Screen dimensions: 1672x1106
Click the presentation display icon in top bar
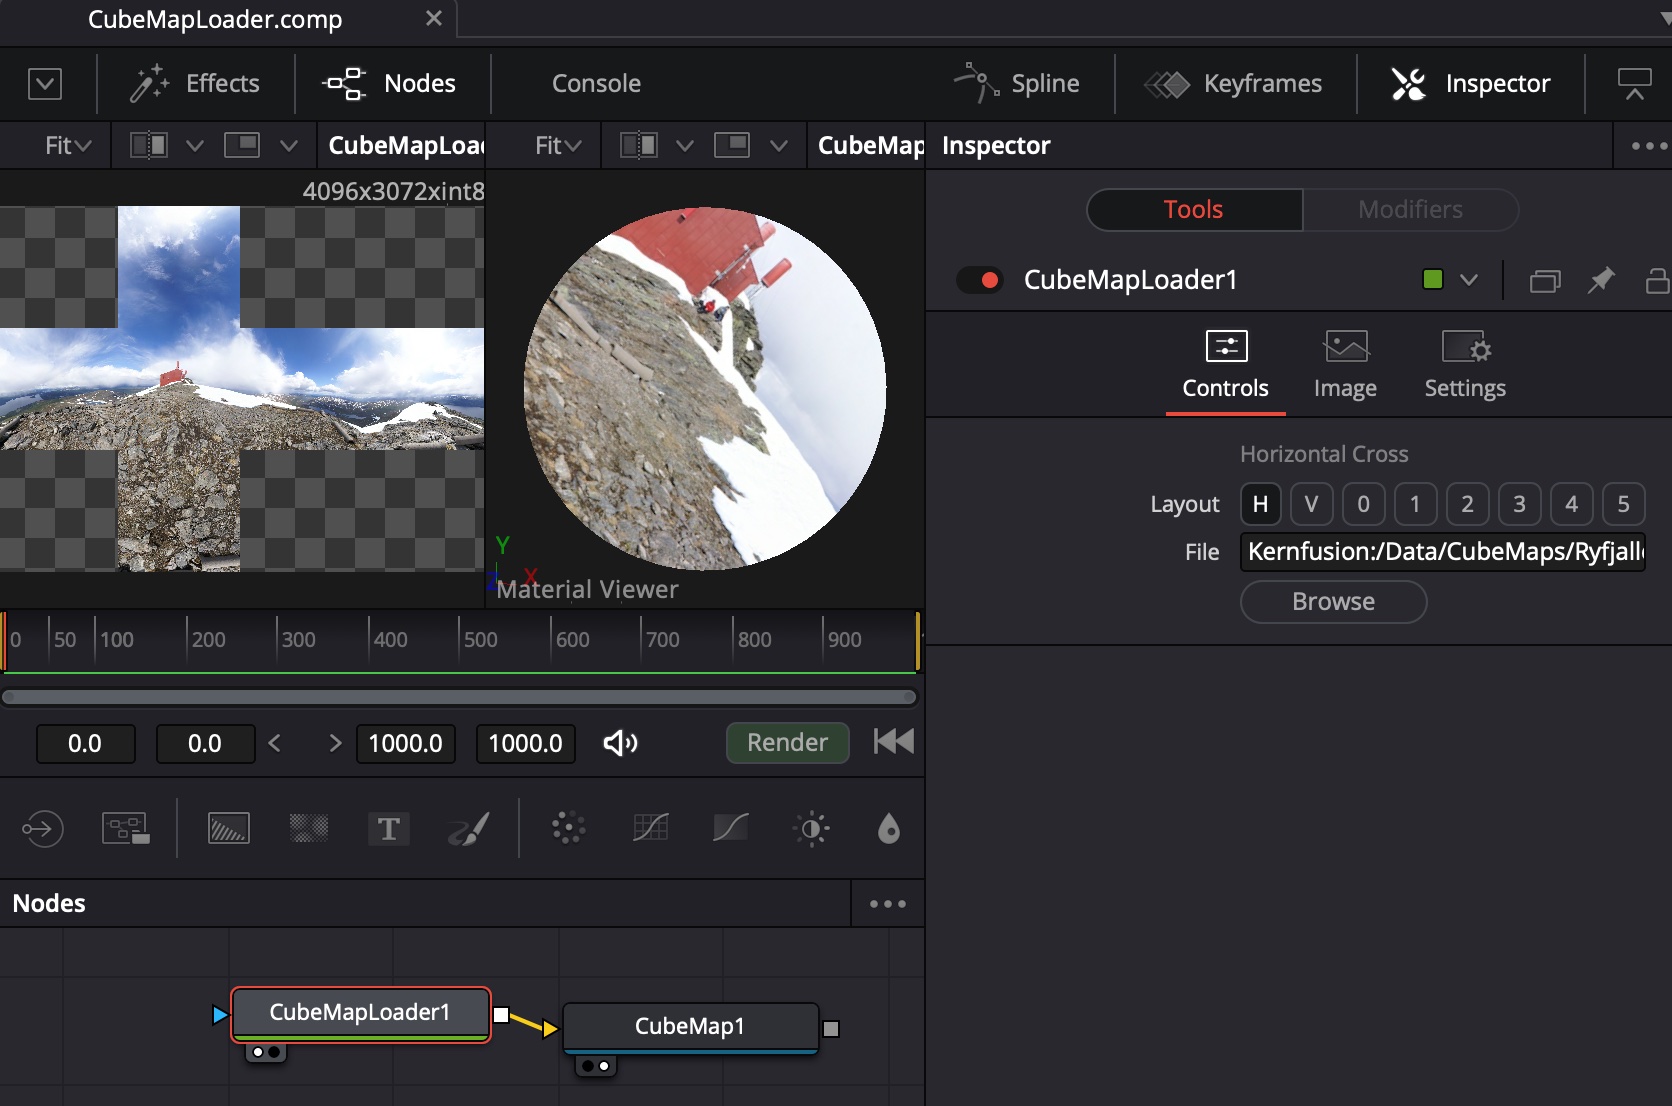(x=1634, y=84)
